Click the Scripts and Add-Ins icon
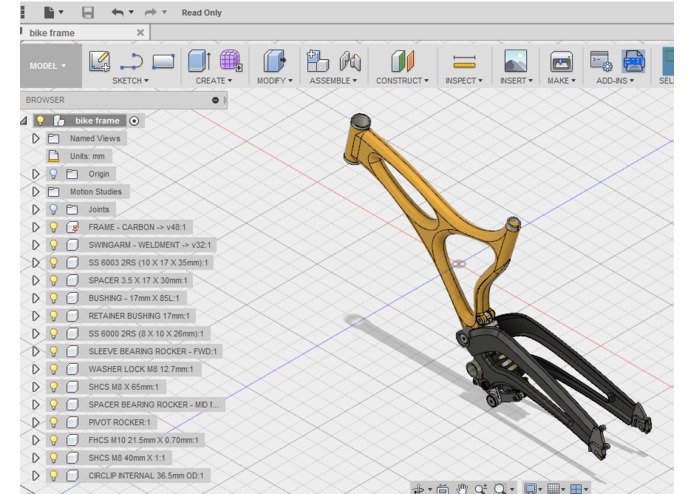This screenshot has width=695, height=494. (x=601, y=61)
